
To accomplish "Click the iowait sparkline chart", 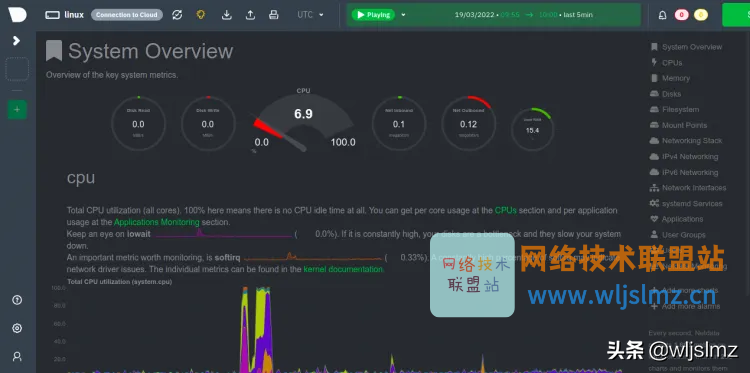I will (223, 233).
